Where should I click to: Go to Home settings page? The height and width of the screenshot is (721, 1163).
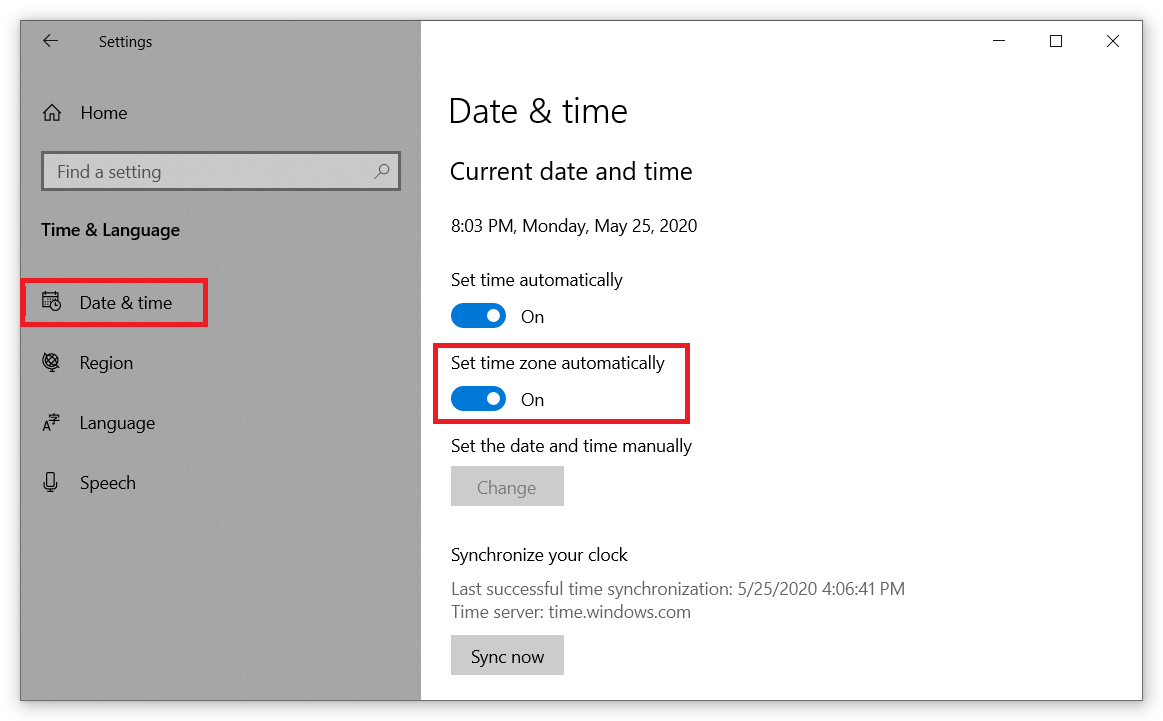[x=104, y=113]
